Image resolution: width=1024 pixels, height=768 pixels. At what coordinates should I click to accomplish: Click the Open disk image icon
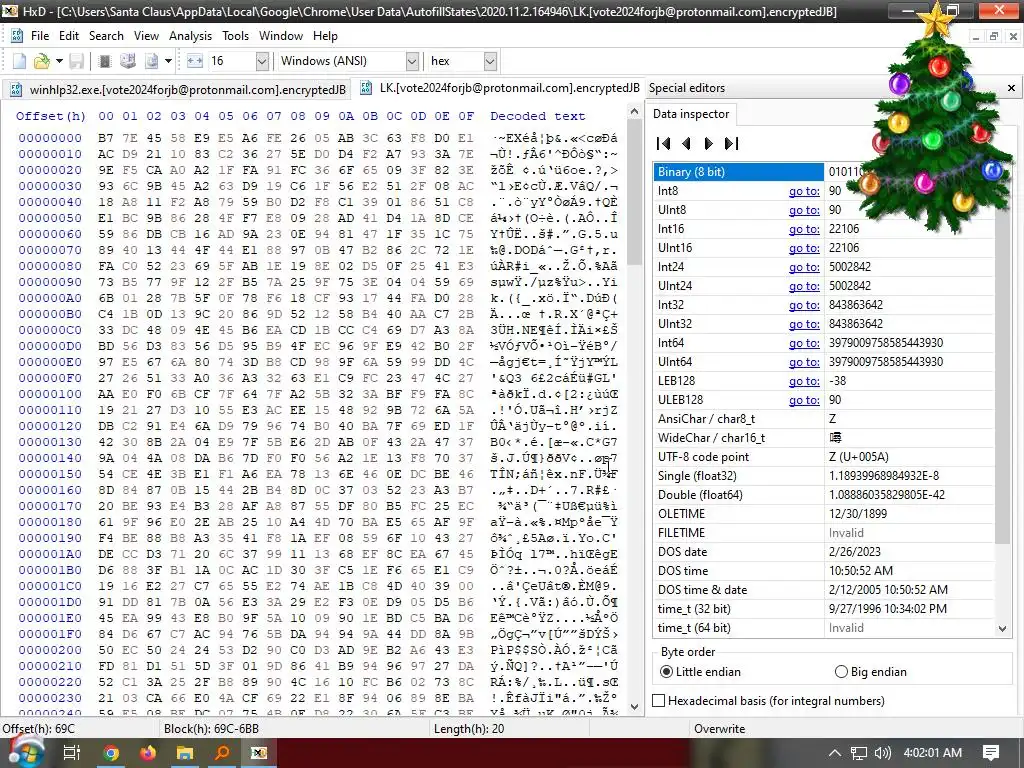click(x=152, y=61)
